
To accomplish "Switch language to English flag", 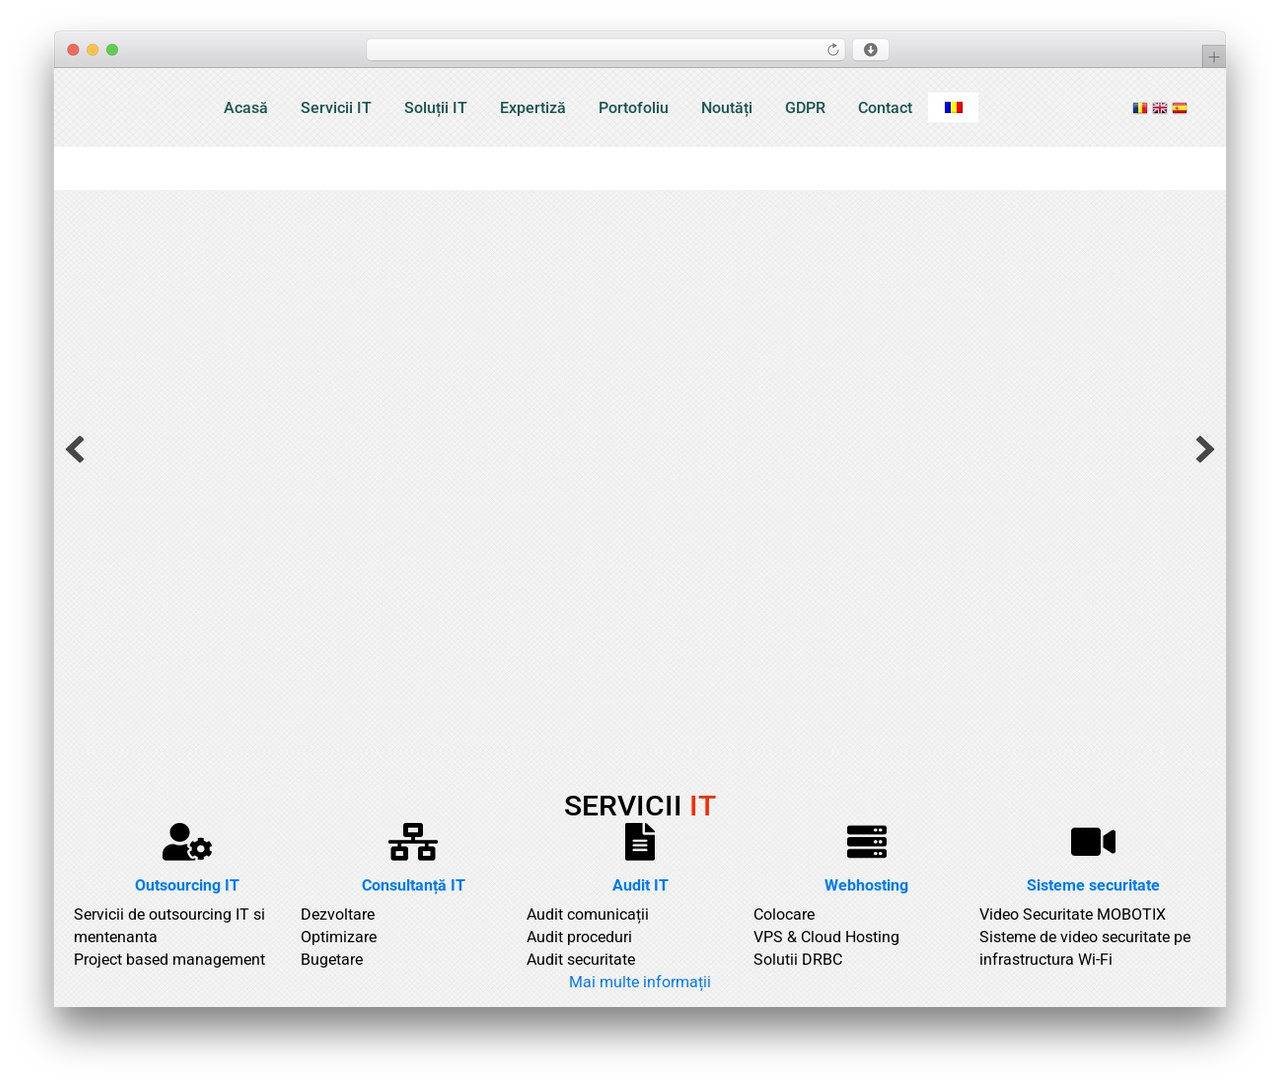I will coord(1160,108).
